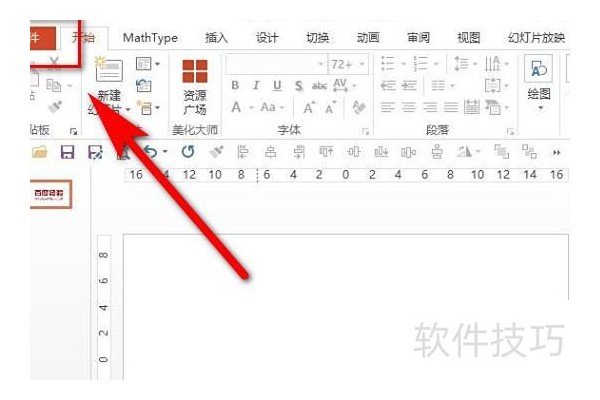The height and width of the screenshot is (400, 600).
Task: Decrease the list indent level
Action: [x=388, y=86]
